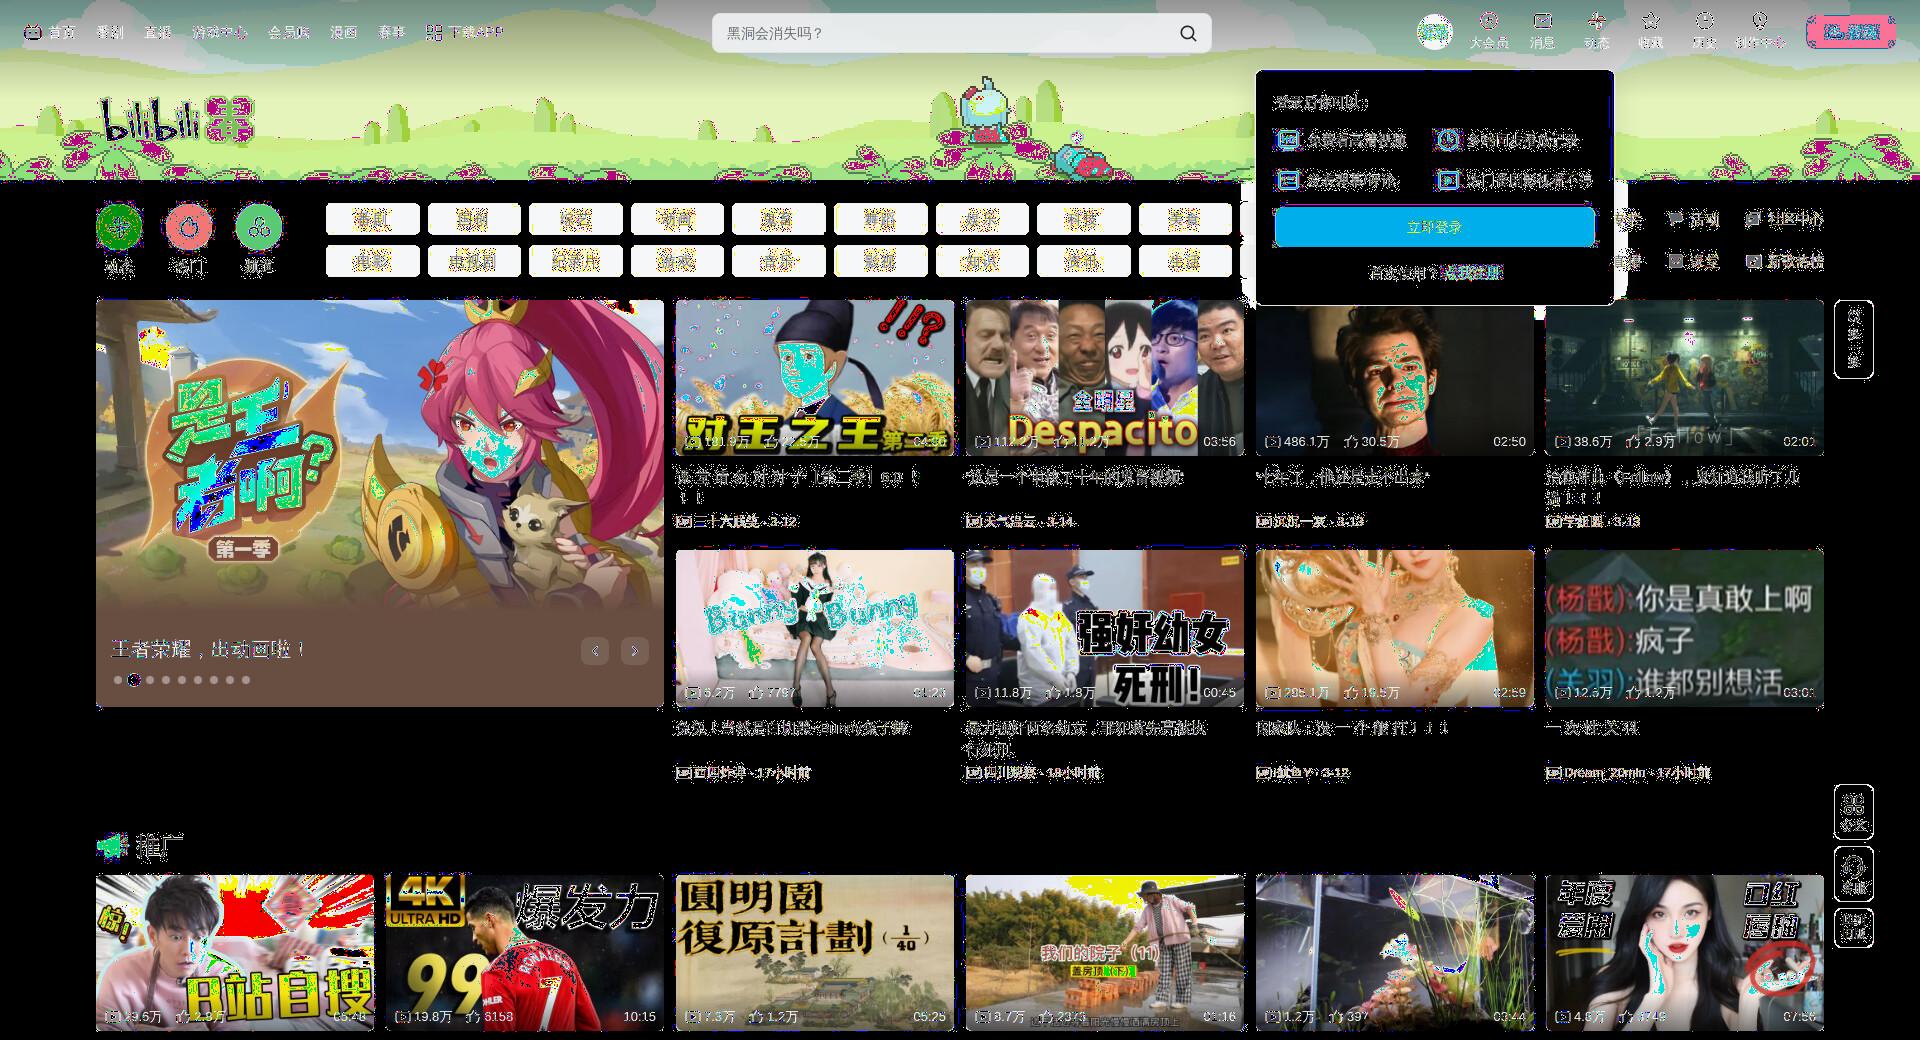Go to 首页 in top navigation
The image size is (1920, 1040).
(62, 32)
